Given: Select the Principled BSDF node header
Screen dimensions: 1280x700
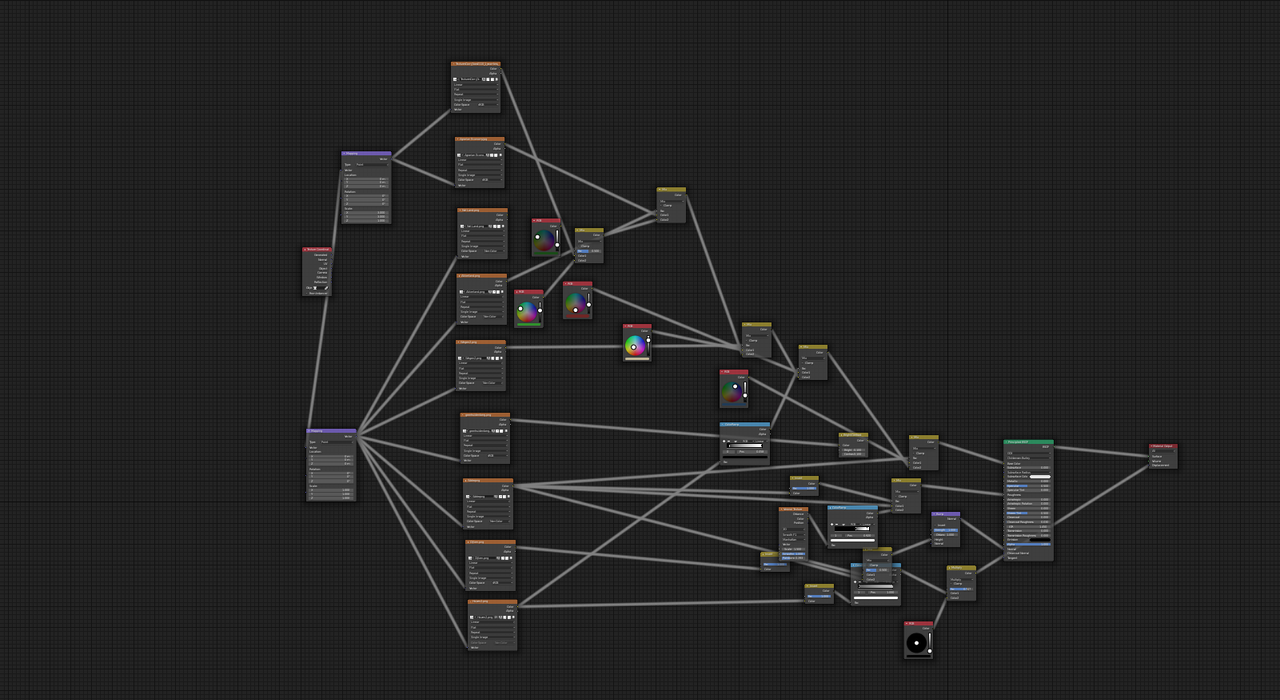Looking at the screenshot, I should pos(1029,442).
